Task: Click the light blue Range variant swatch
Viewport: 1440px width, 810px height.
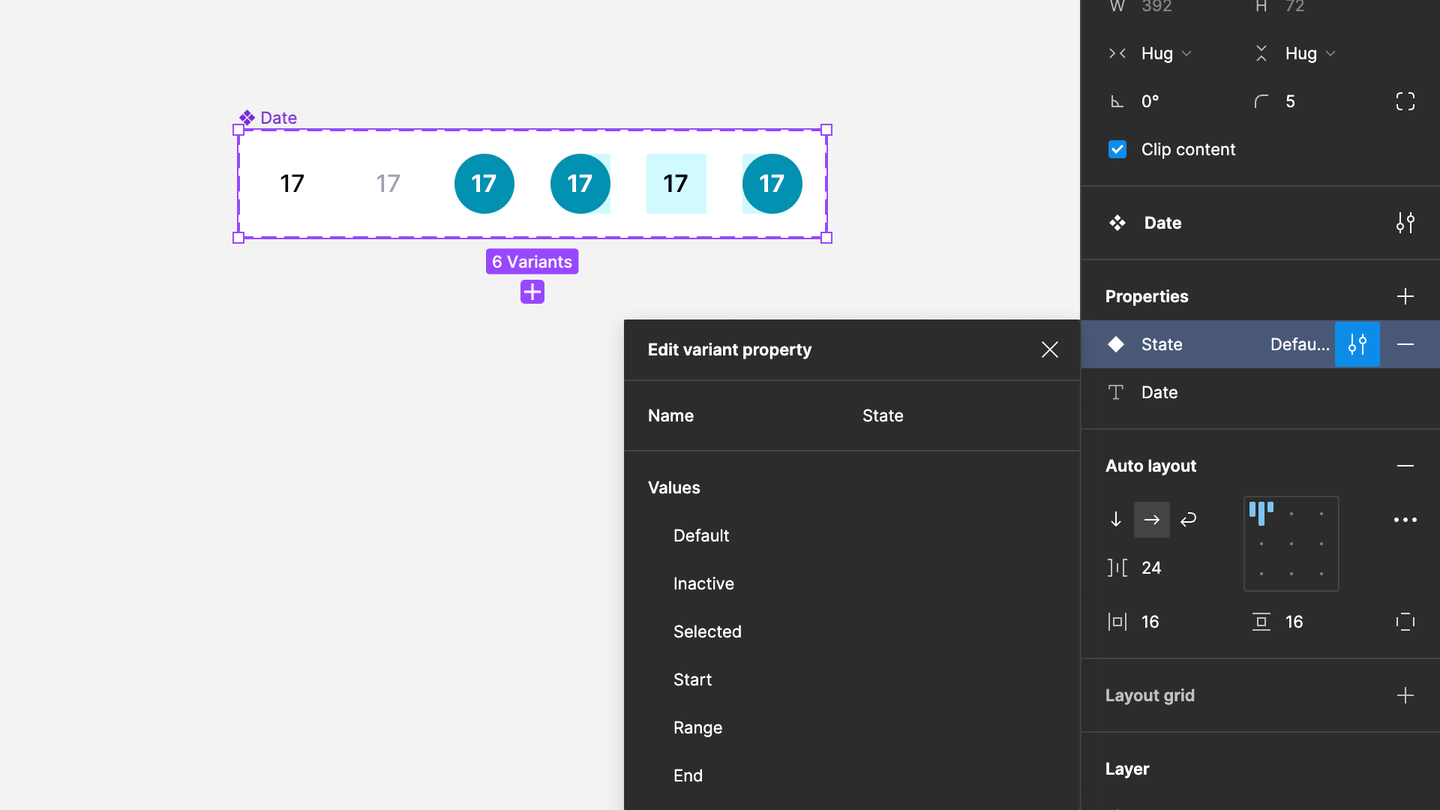Action: (x=676, y=184)
